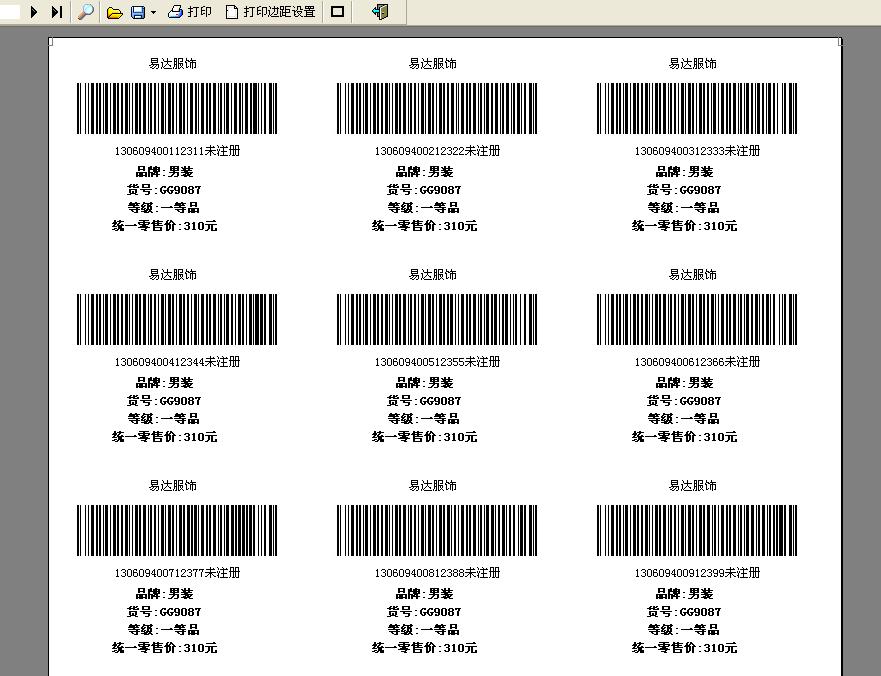Select barcode text 130609400112311未注册
This screenshot has width=881, height=676.
tap(178, 151)
